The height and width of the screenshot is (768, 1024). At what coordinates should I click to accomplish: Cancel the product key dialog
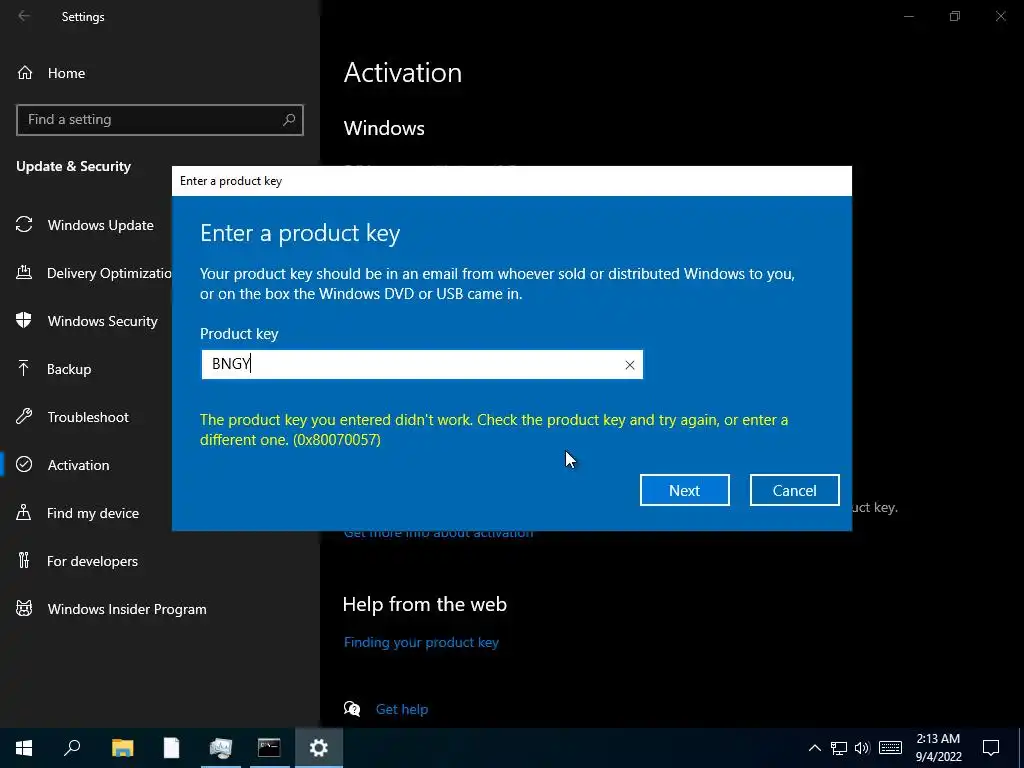794,490
